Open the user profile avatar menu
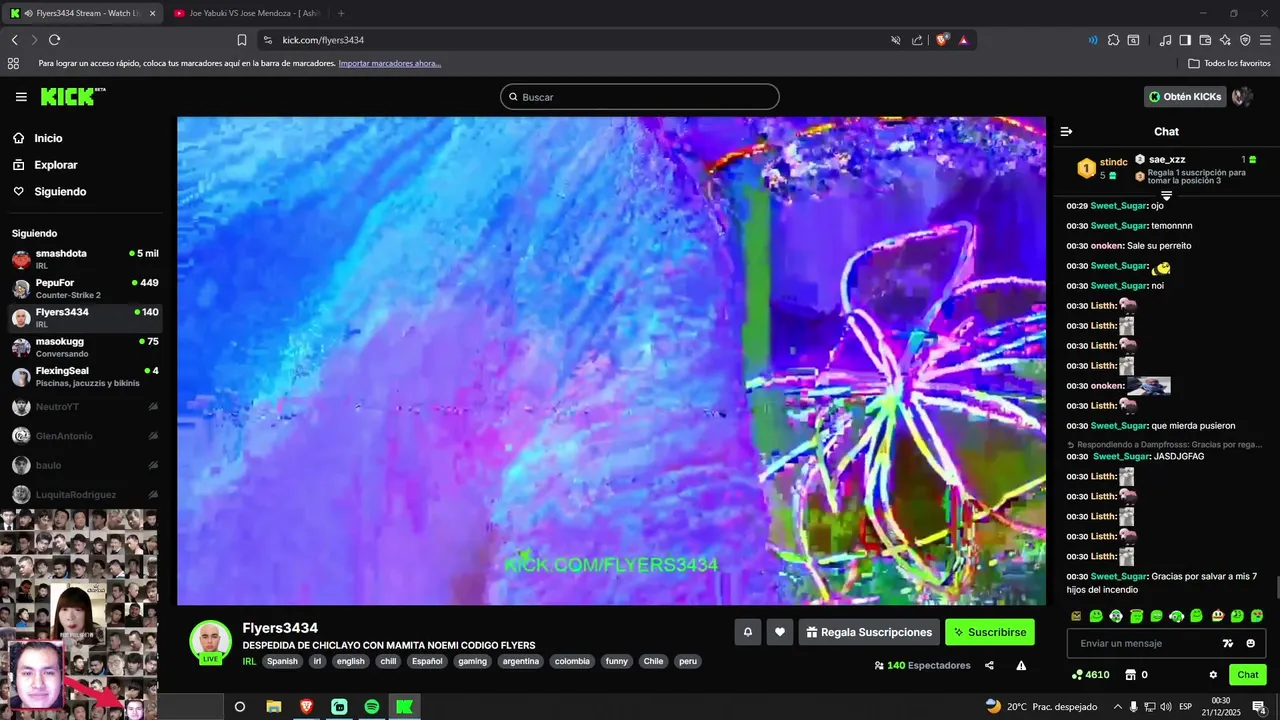The width and height of the screenshot is (1280, 720). tap(1242, 97)
